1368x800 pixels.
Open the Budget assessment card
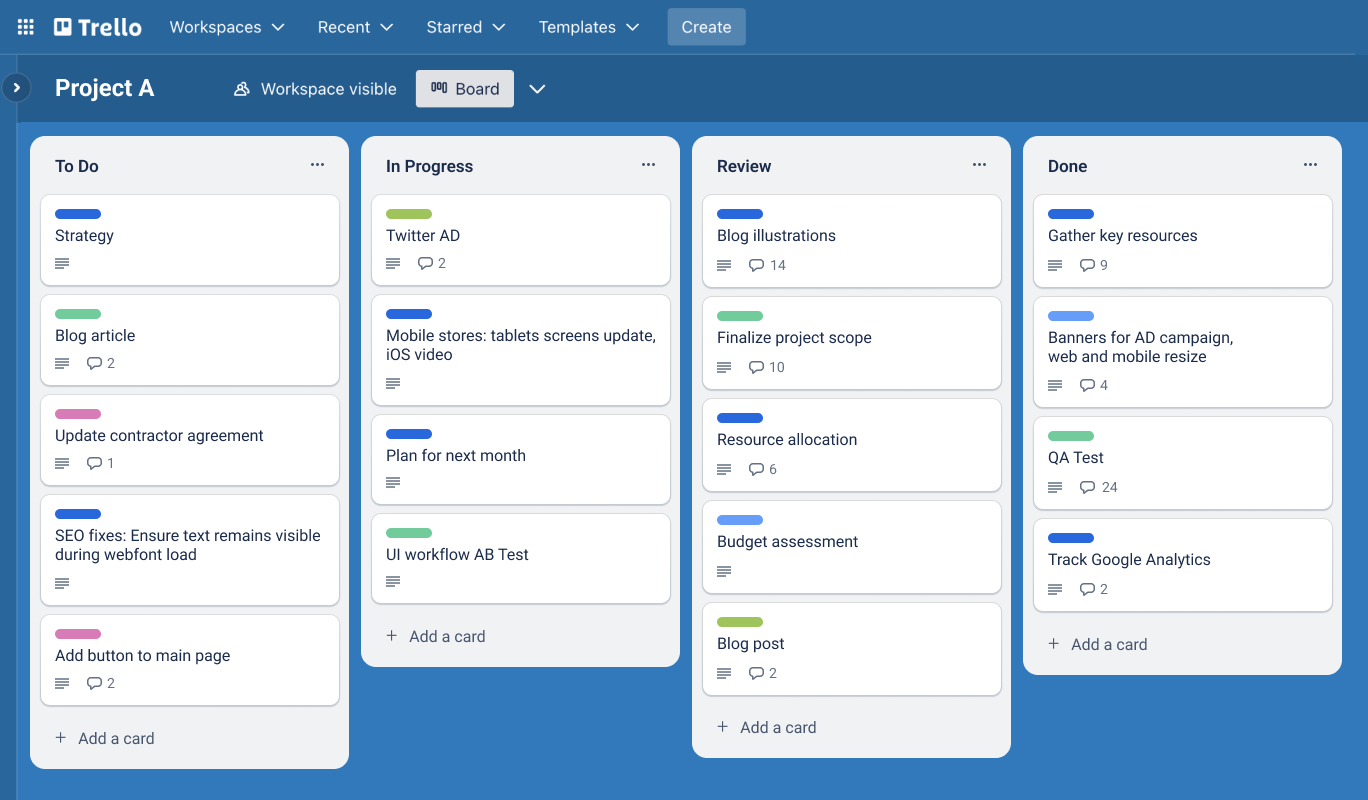click(x=787, y=542)
